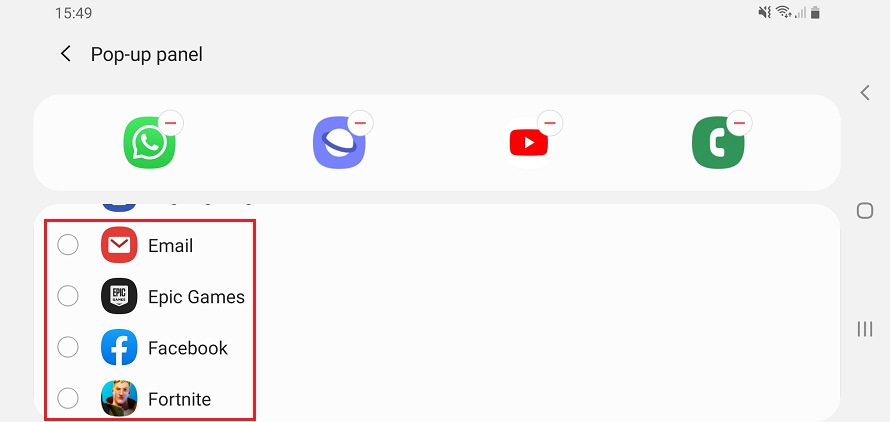Tap the system Home navigation button
This screenshot has width=890, height=422.
tap(864, 211)
